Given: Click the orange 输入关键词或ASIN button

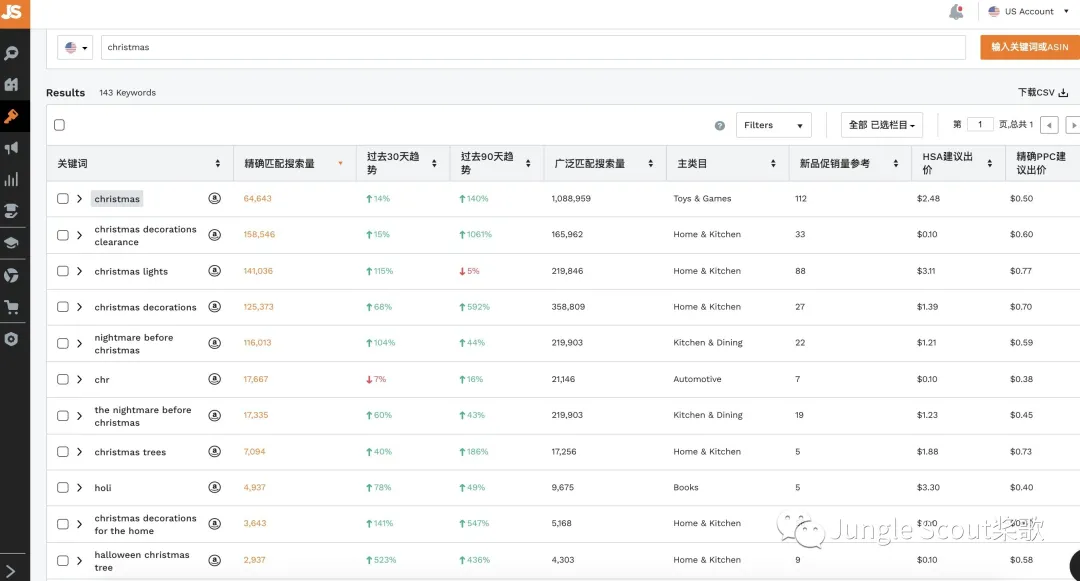Looking at the screenshot, I should [1030, 47].
